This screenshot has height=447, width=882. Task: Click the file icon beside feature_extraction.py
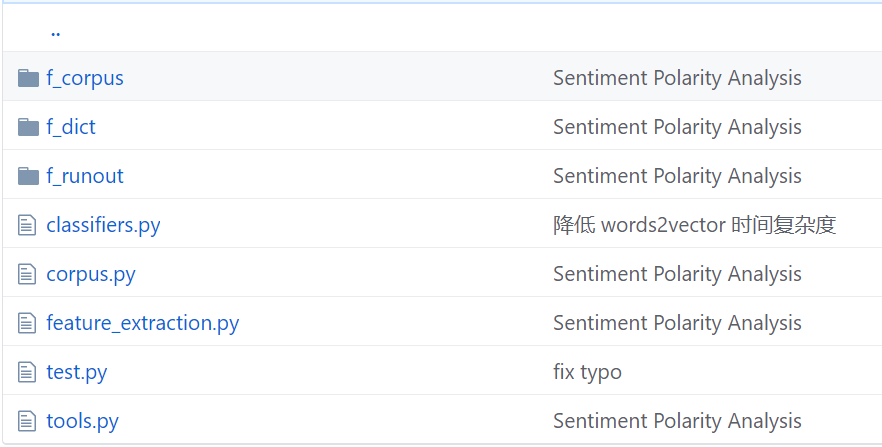point(27,323)
